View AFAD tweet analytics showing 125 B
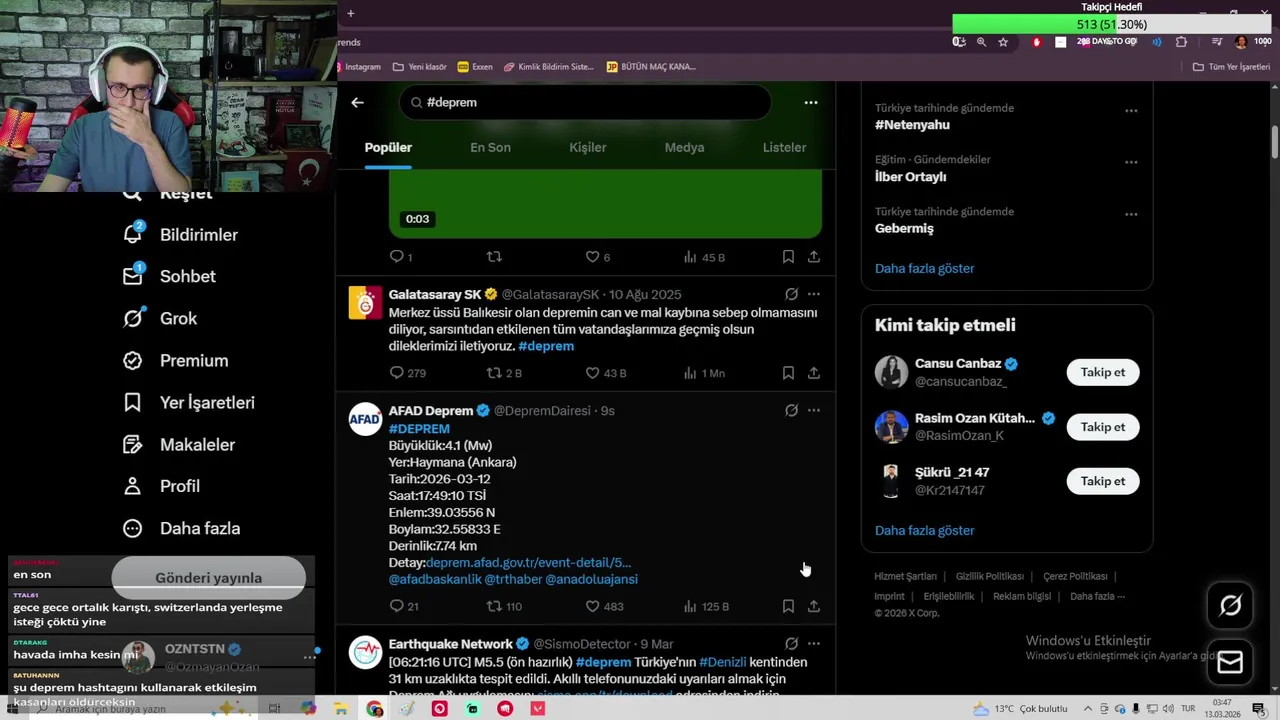The image size is (1280, 720). click(x=706, y=606)
